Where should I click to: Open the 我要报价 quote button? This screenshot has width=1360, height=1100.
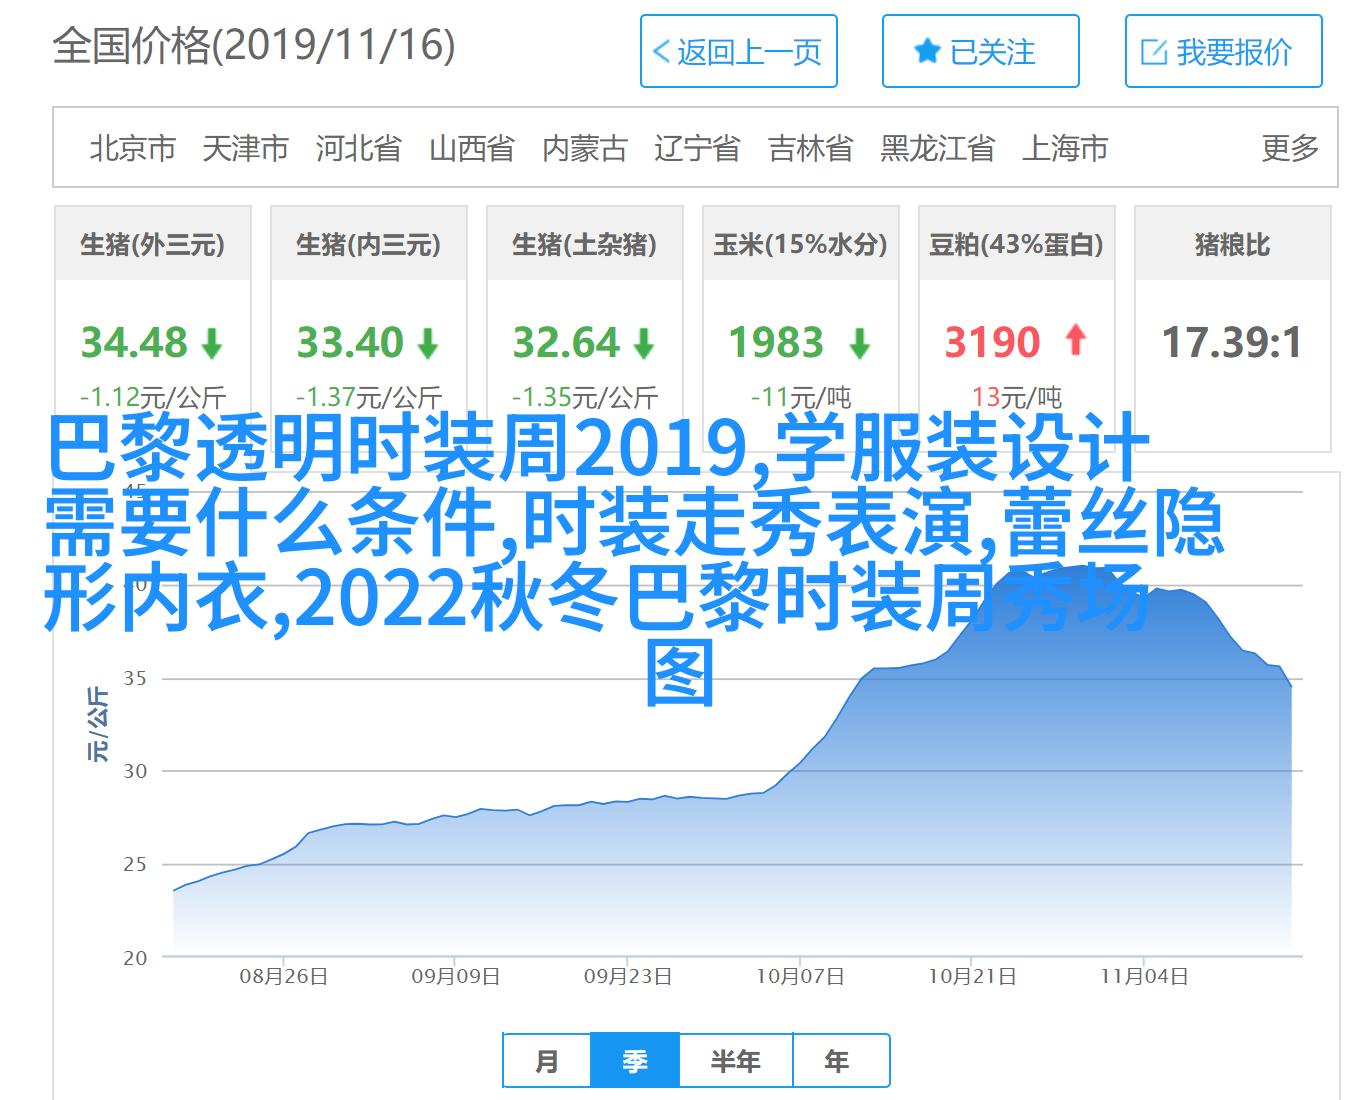pos(1224,51)
